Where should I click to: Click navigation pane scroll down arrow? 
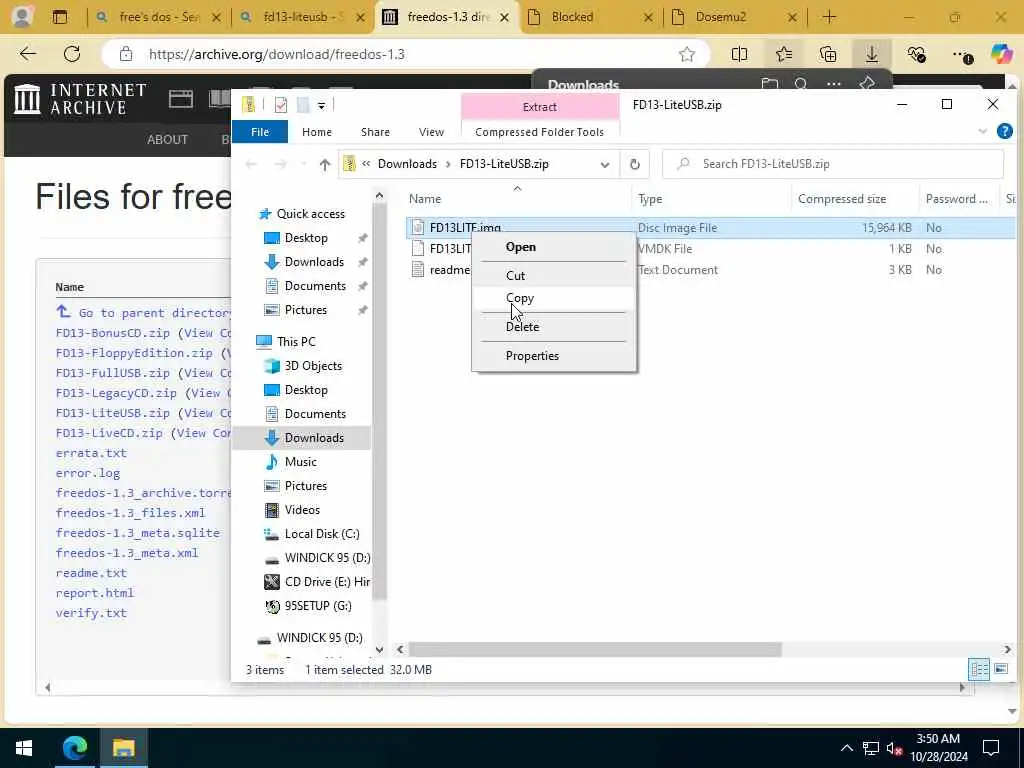[379, 650]
